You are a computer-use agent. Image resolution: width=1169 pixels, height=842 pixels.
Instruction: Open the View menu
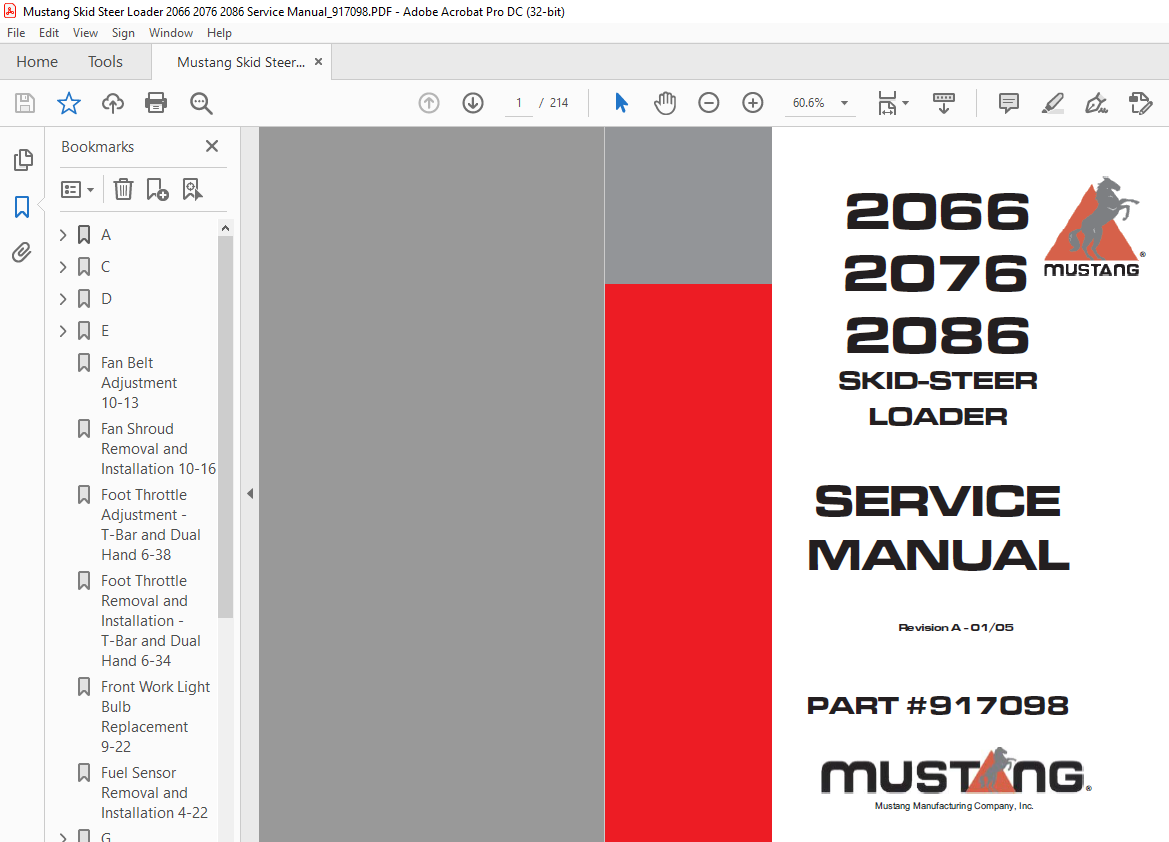[85, 33]
